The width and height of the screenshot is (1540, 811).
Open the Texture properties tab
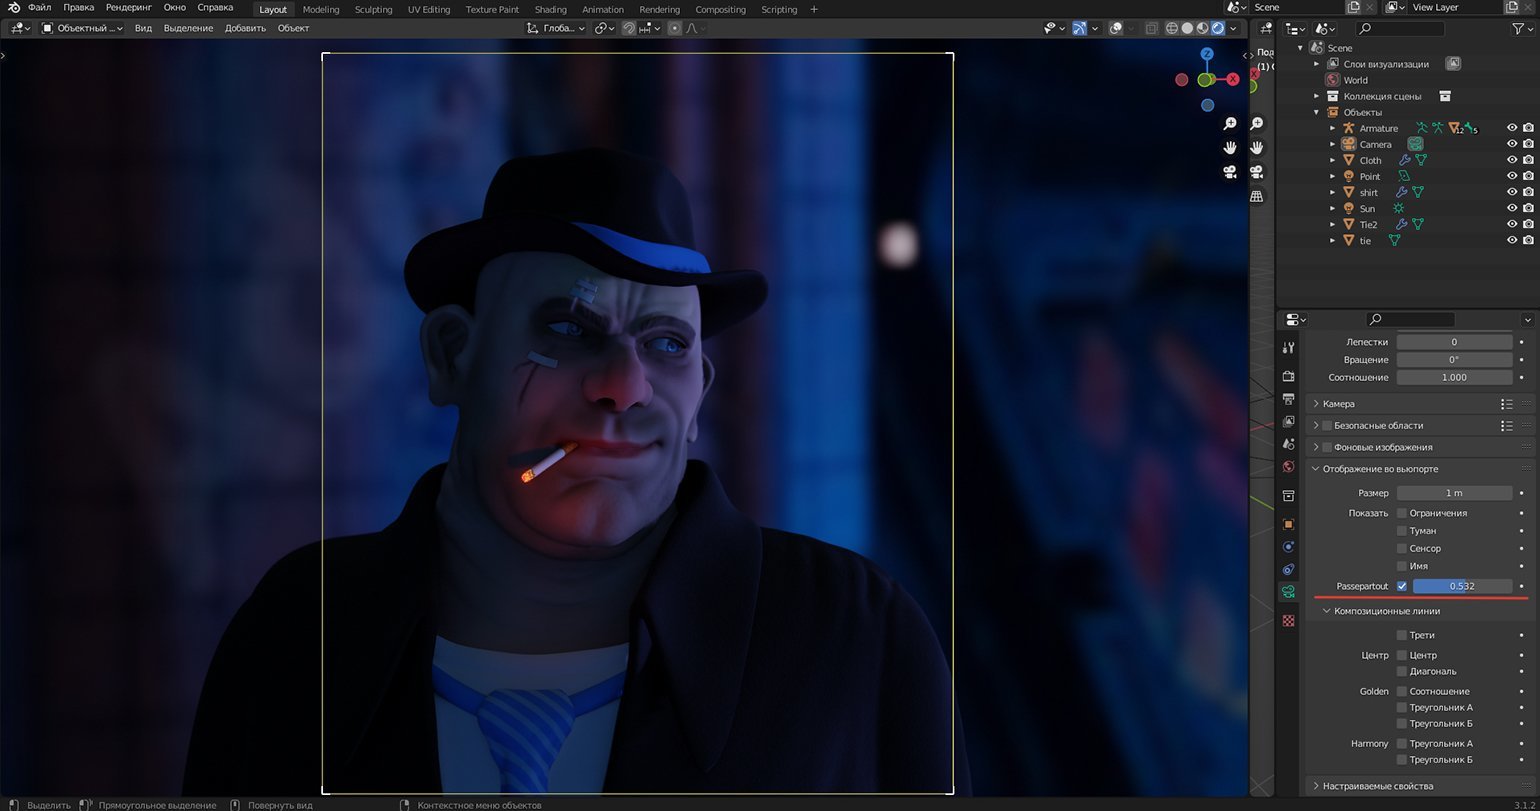1288,621
